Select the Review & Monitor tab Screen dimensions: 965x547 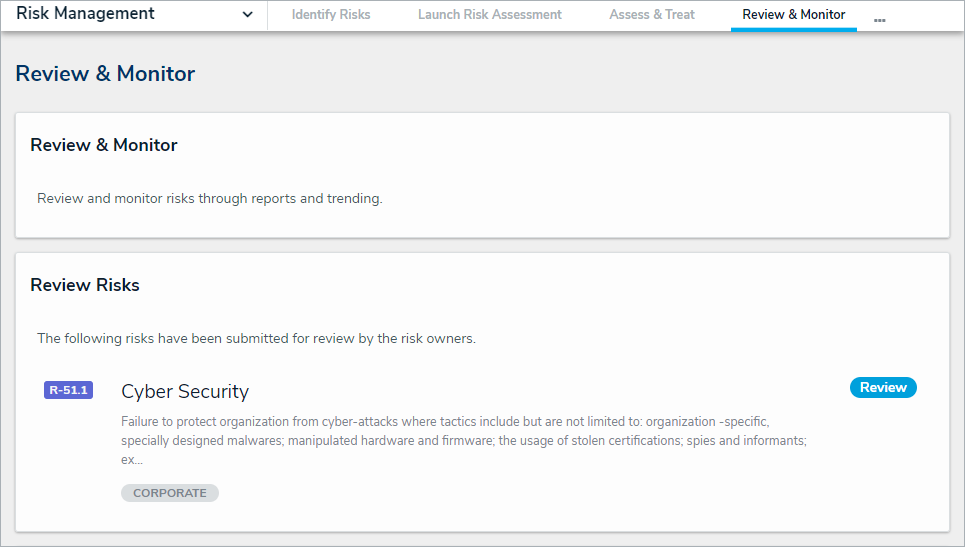pyautogui.click(x=793, y=15)
